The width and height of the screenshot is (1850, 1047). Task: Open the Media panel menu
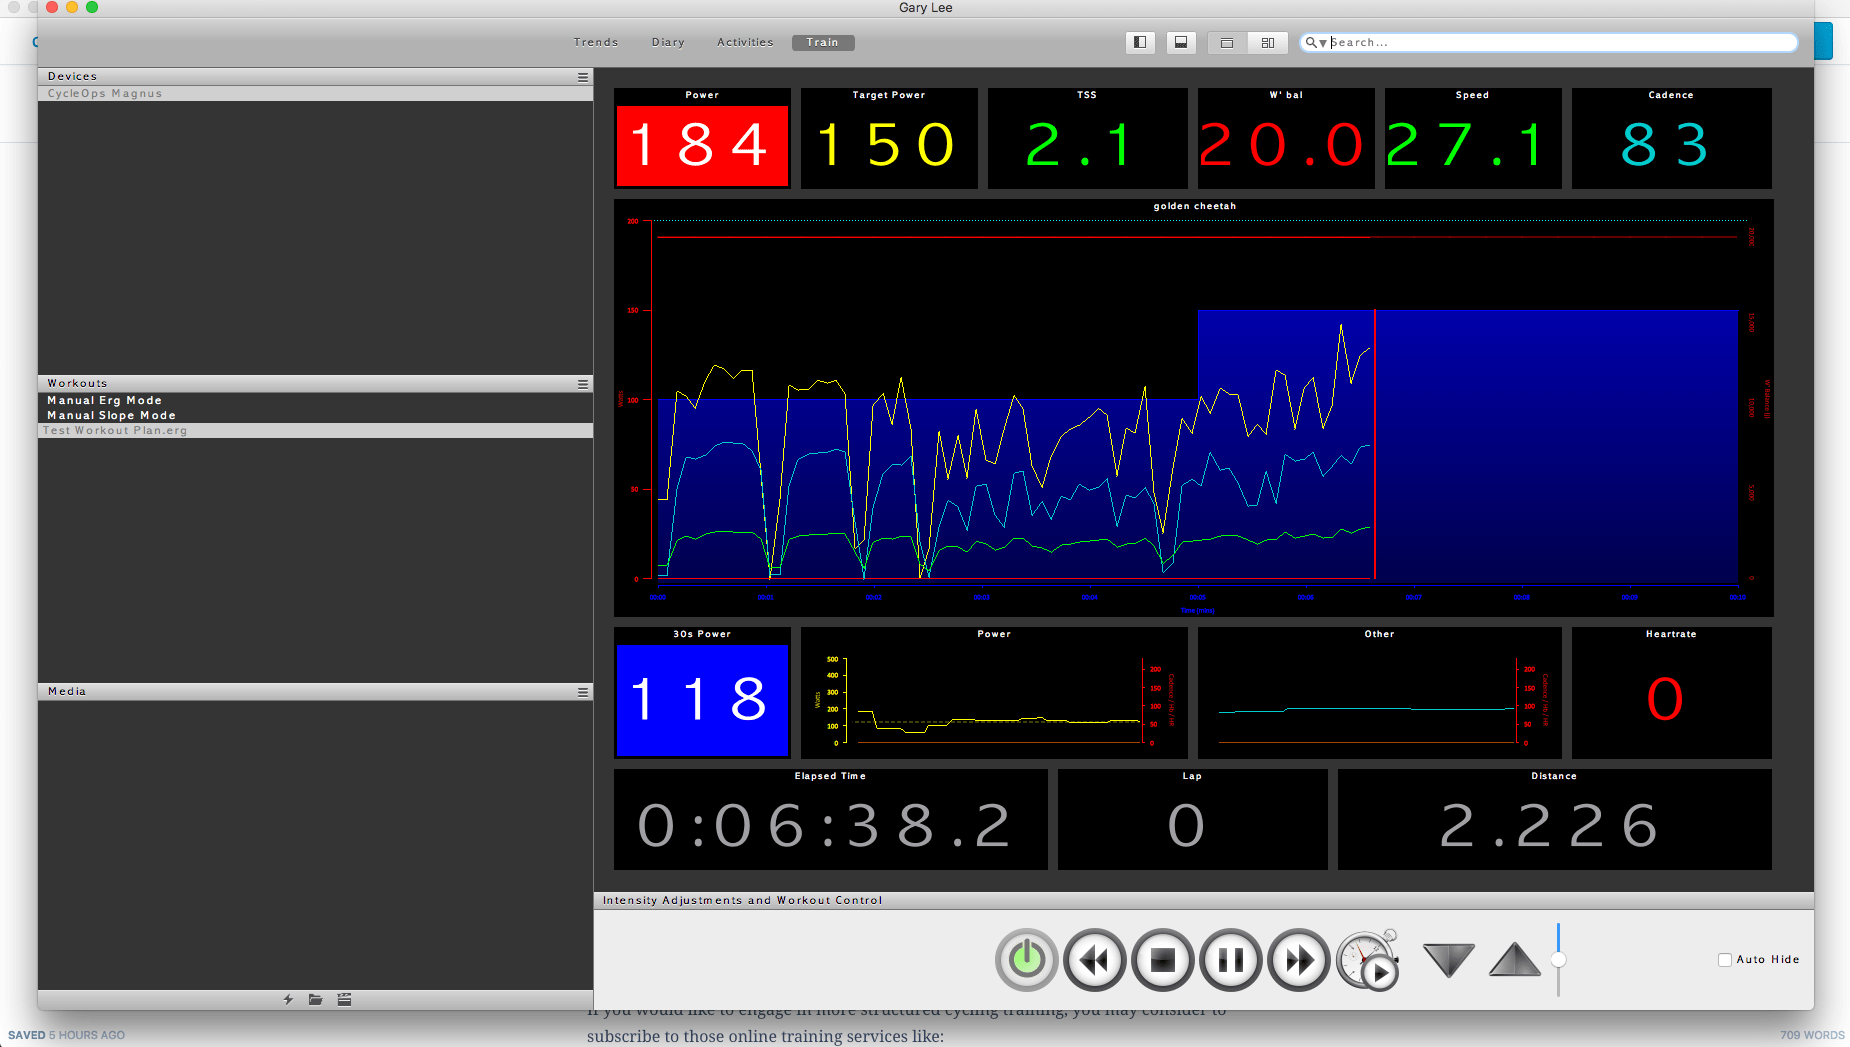[583, 692]
